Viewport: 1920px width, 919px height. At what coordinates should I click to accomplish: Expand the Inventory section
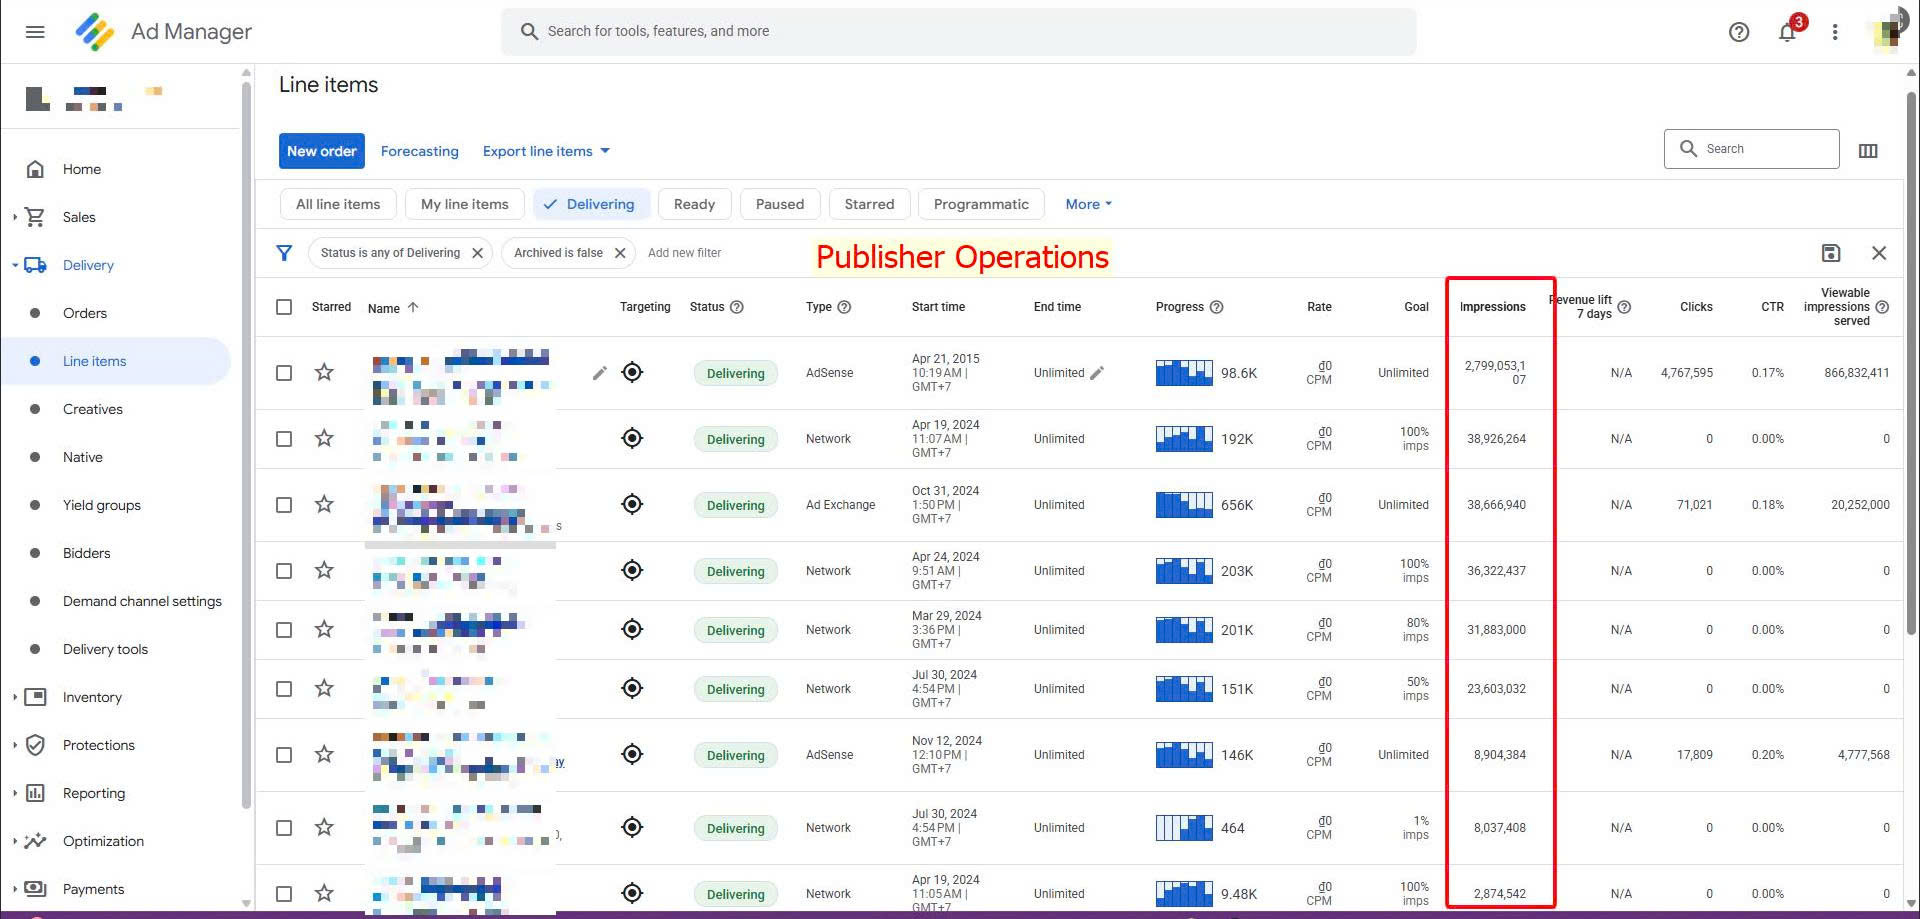(x=15, y=697)
